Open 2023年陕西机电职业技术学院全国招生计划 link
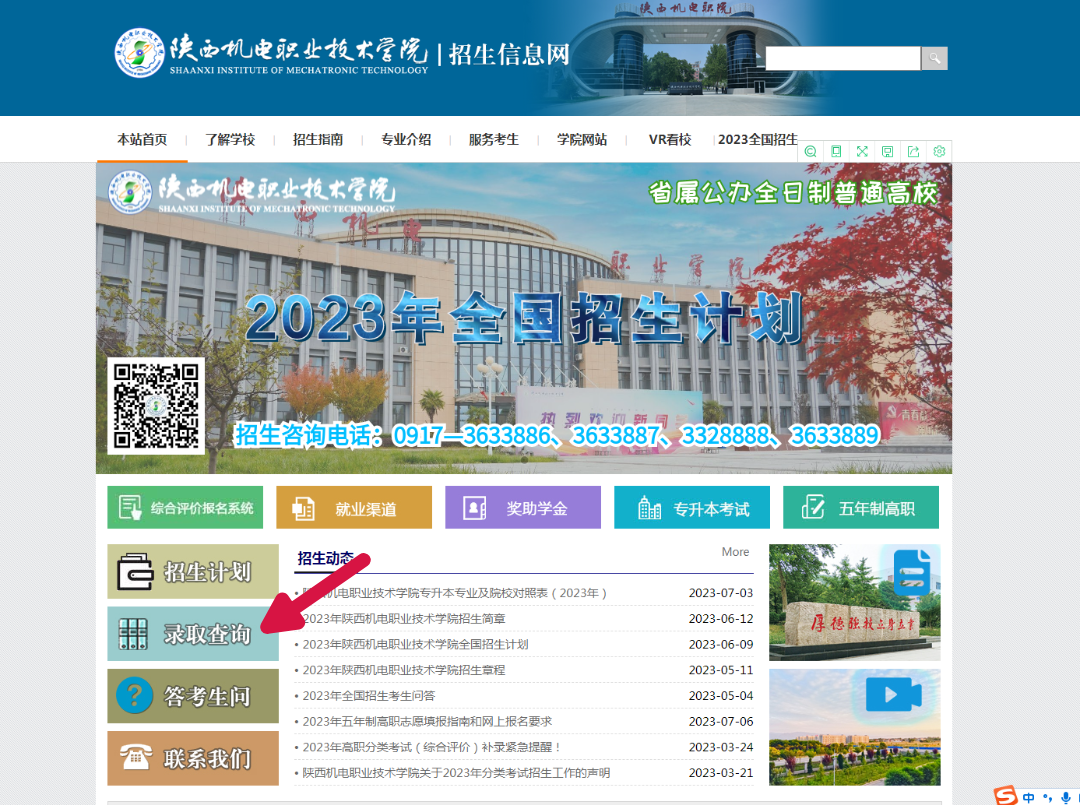The image size is (1080, 805). point(415,644)
